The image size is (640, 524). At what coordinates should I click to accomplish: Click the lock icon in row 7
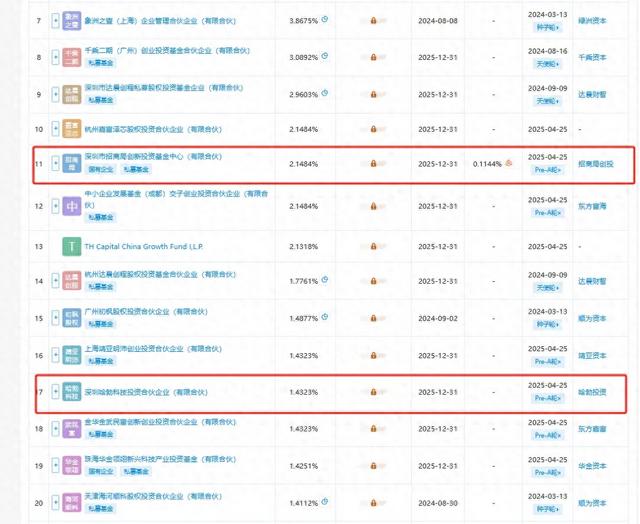pyautogui.click(x=373, y=20)
